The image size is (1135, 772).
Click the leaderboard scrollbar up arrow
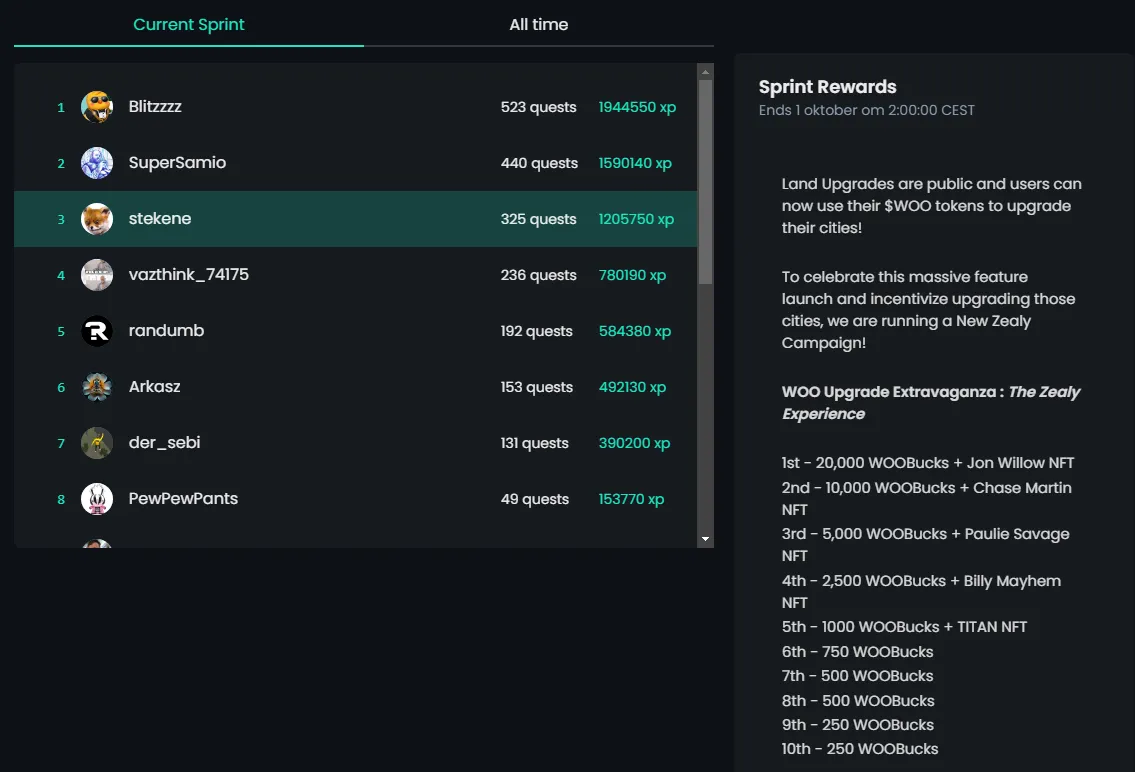click(x=706, y=72)
